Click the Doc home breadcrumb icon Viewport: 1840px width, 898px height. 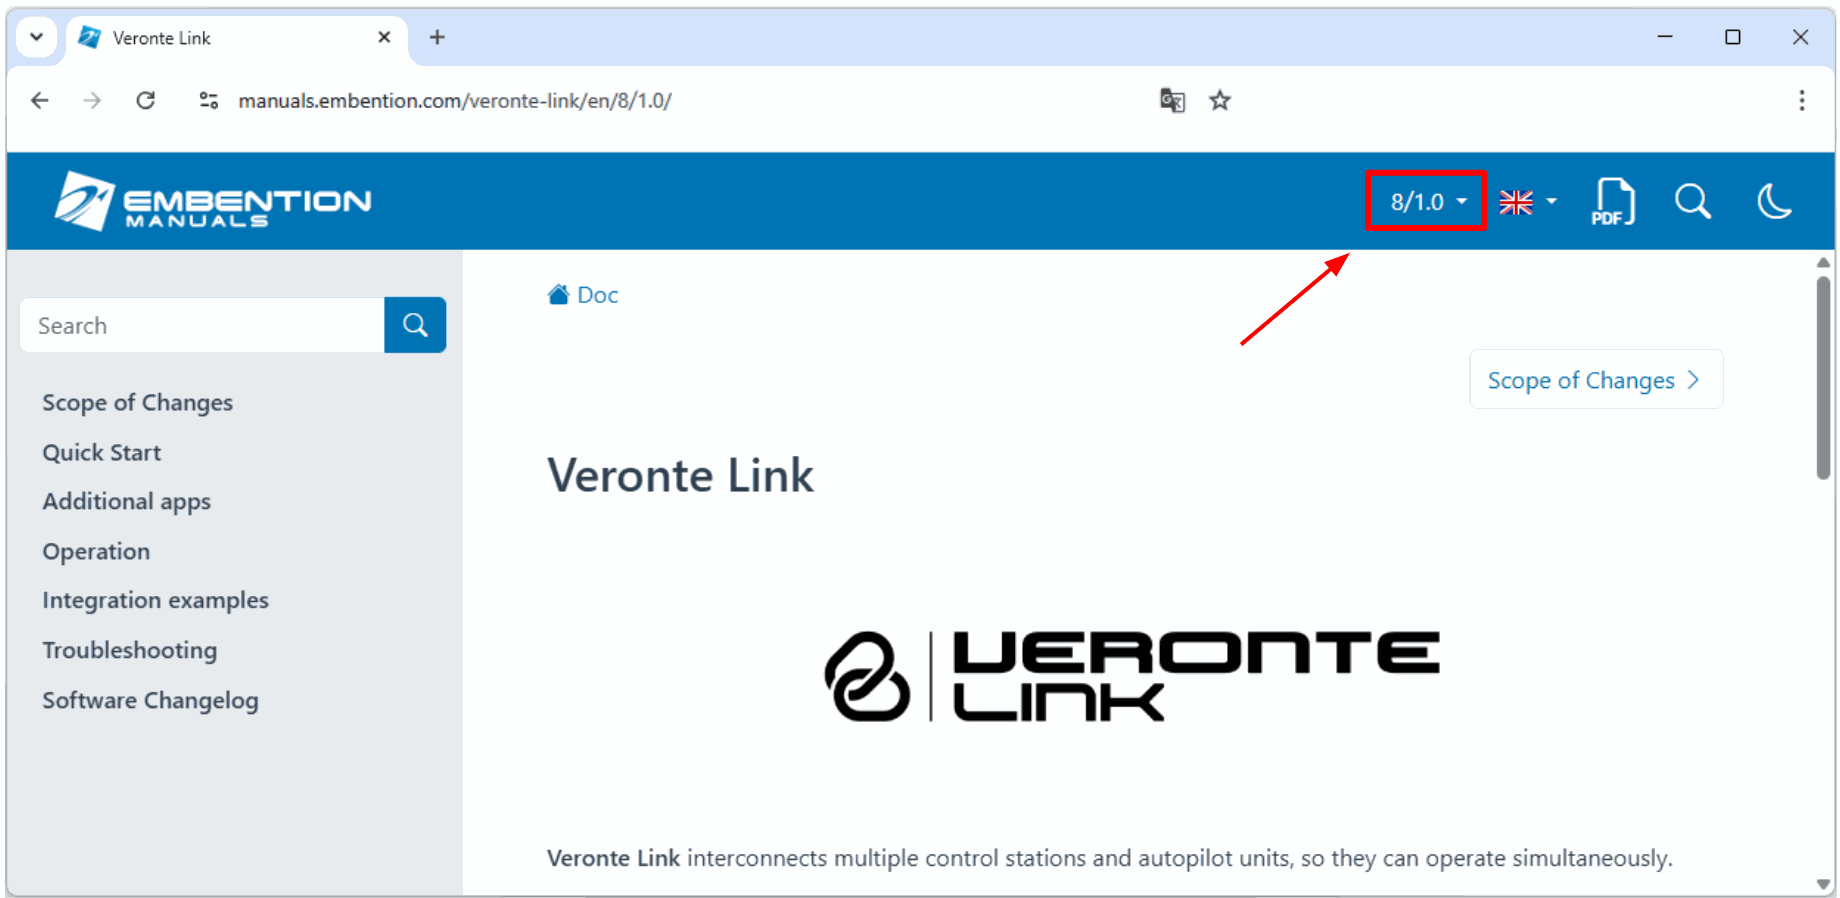click(x=558, y=294)
